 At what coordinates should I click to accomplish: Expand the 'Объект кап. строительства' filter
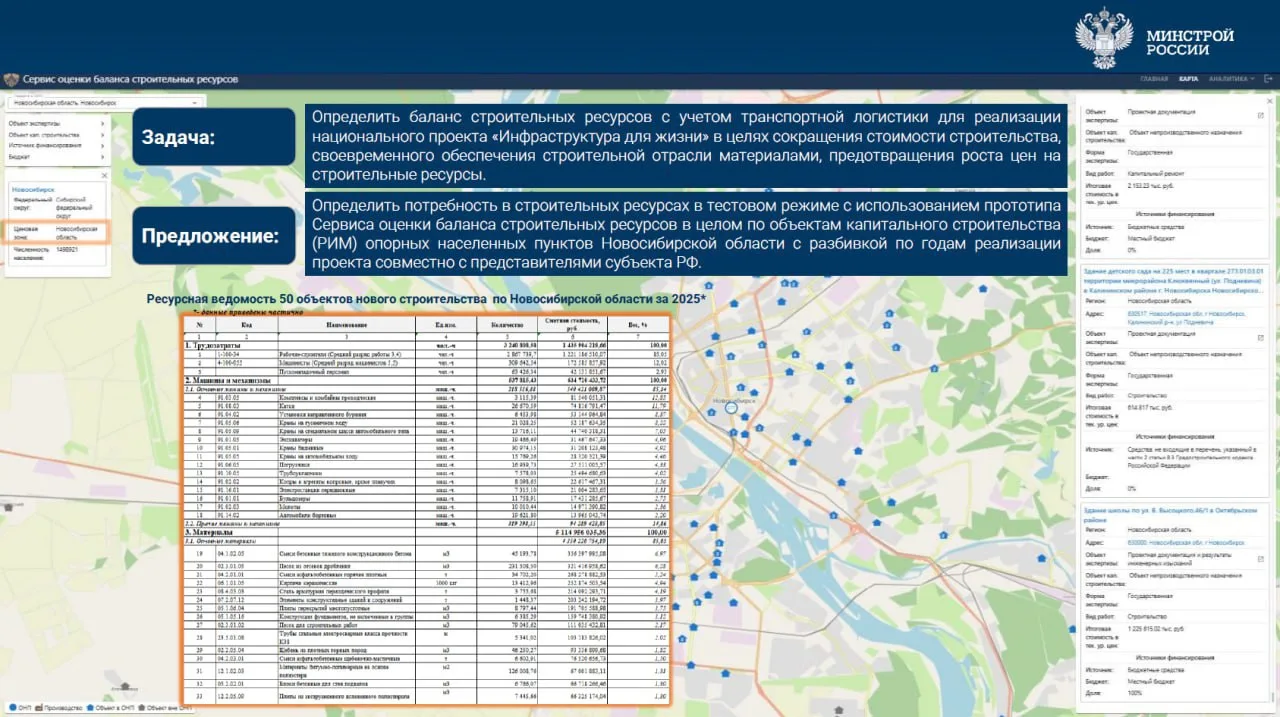pos(56,134)
